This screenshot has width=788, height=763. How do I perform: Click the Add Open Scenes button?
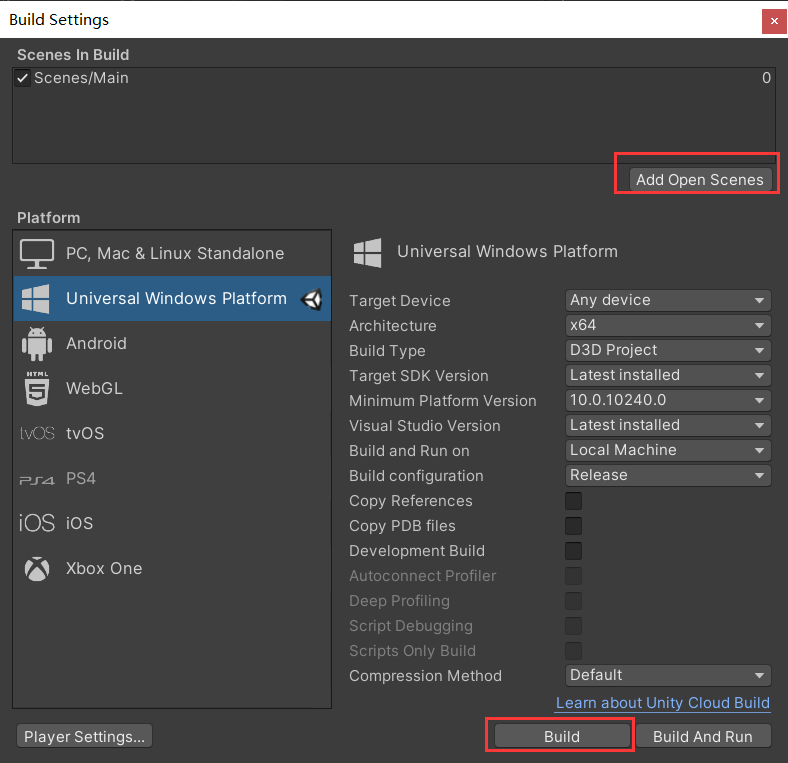pos(700,180)
